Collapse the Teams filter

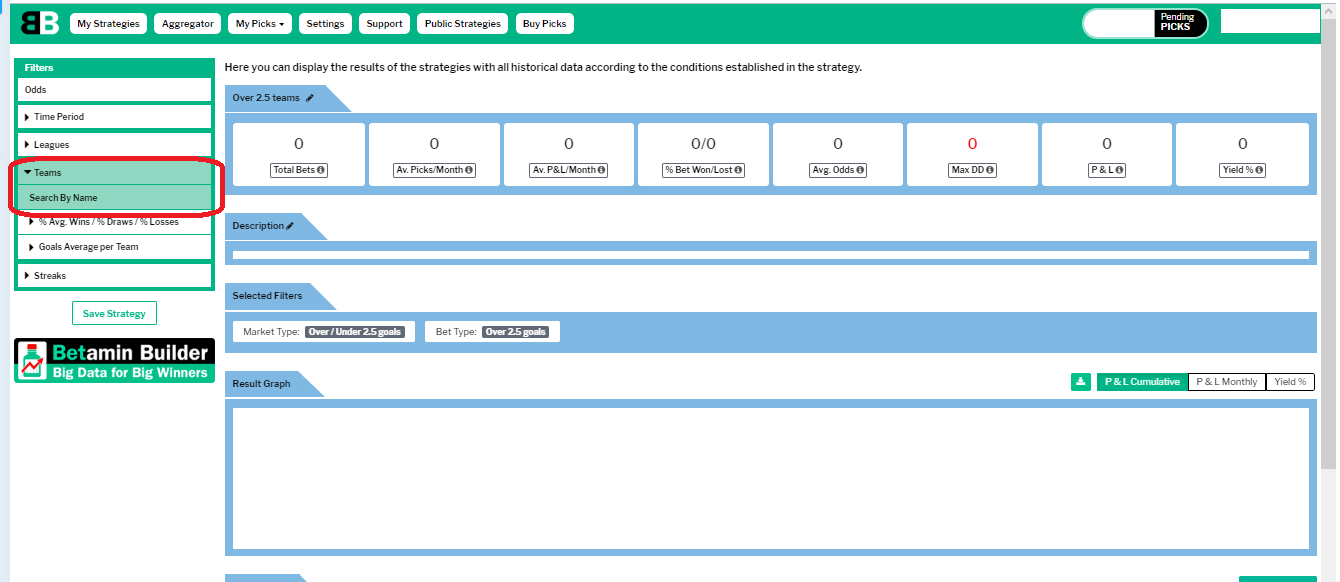114,173
